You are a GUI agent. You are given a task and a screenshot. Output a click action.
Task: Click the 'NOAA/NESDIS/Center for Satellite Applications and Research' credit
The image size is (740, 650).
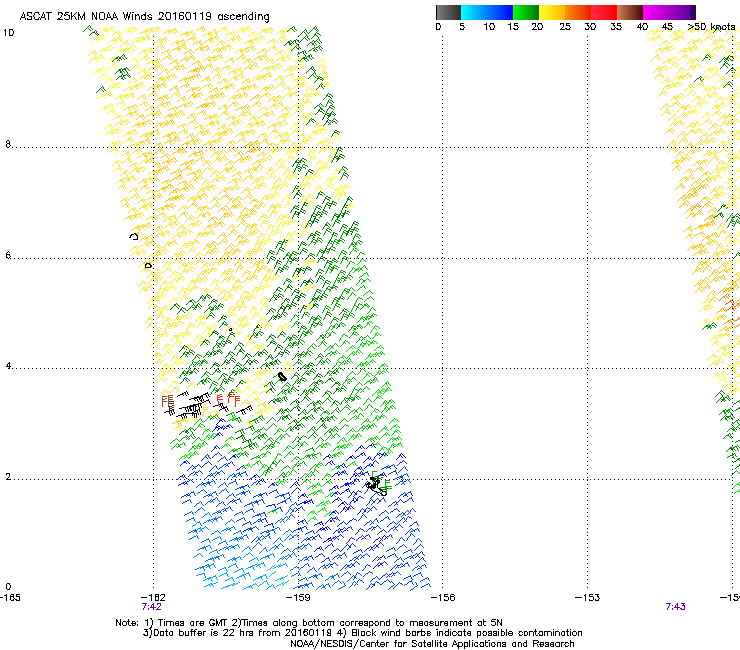(432, 644)
